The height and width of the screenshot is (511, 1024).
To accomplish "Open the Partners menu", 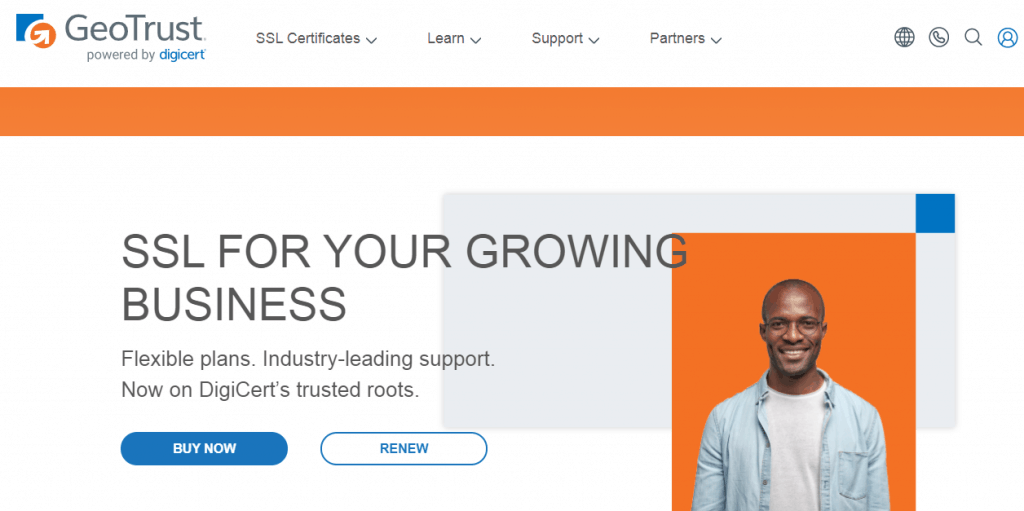I will (x=685, y=39).
